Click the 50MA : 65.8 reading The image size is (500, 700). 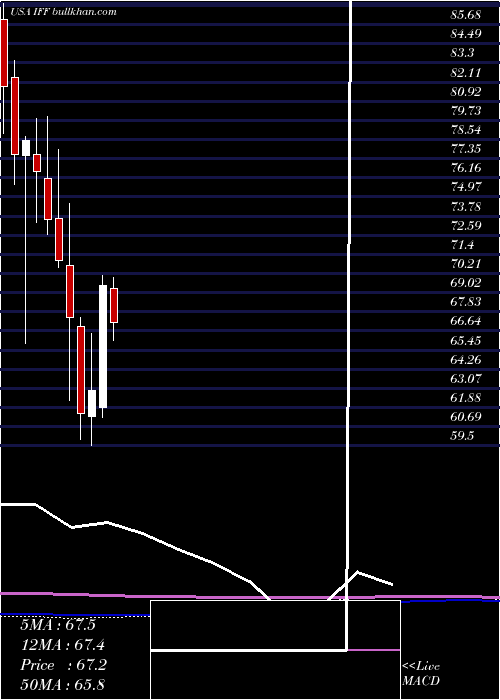tap(63, 685)
